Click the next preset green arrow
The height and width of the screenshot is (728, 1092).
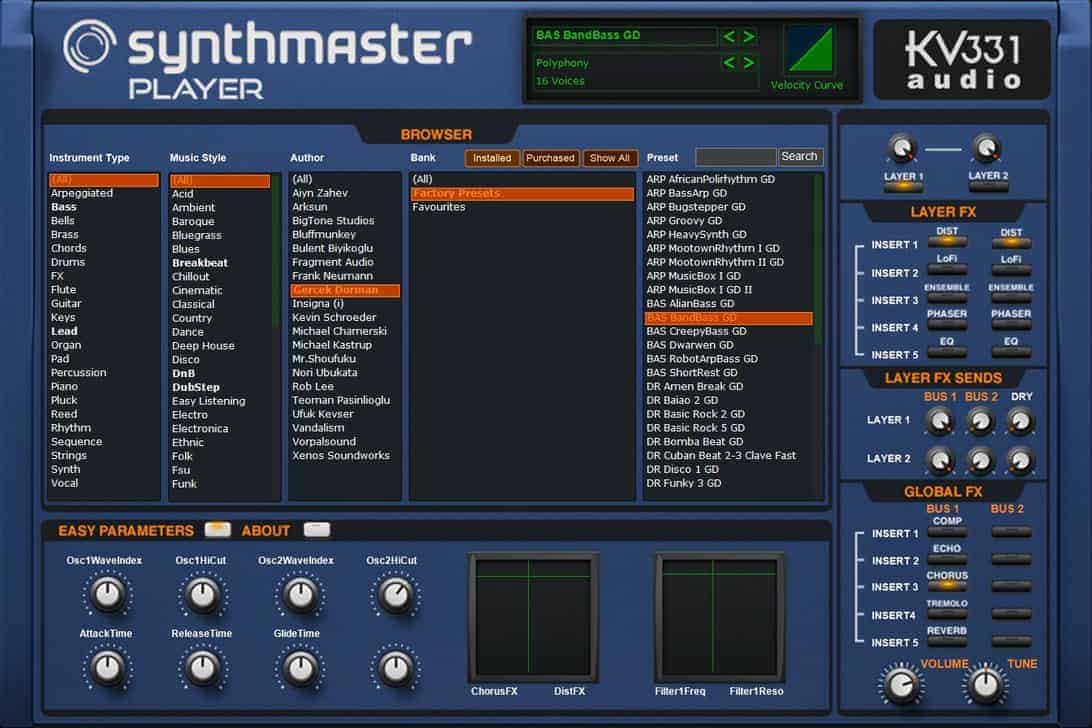pyautogui.click(x=749, y=37)
